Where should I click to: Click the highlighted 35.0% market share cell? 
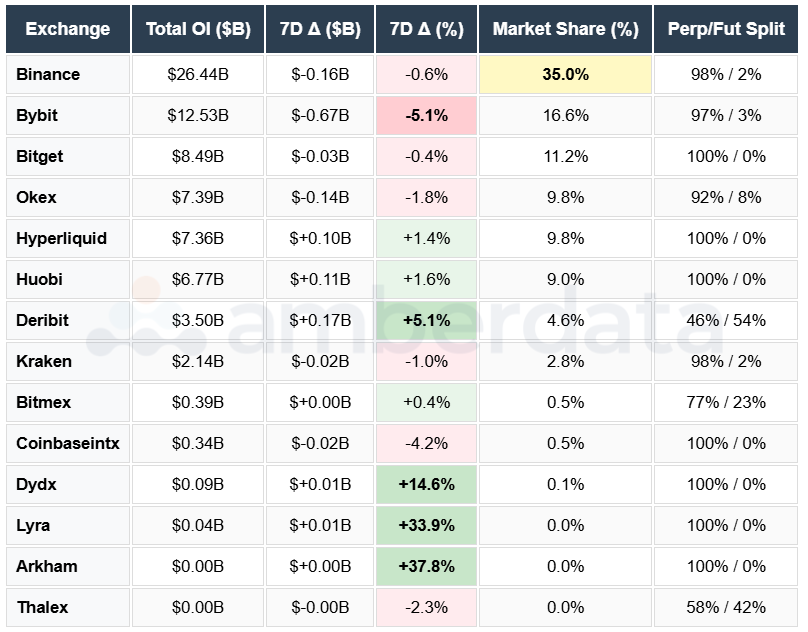coord(565,74)
